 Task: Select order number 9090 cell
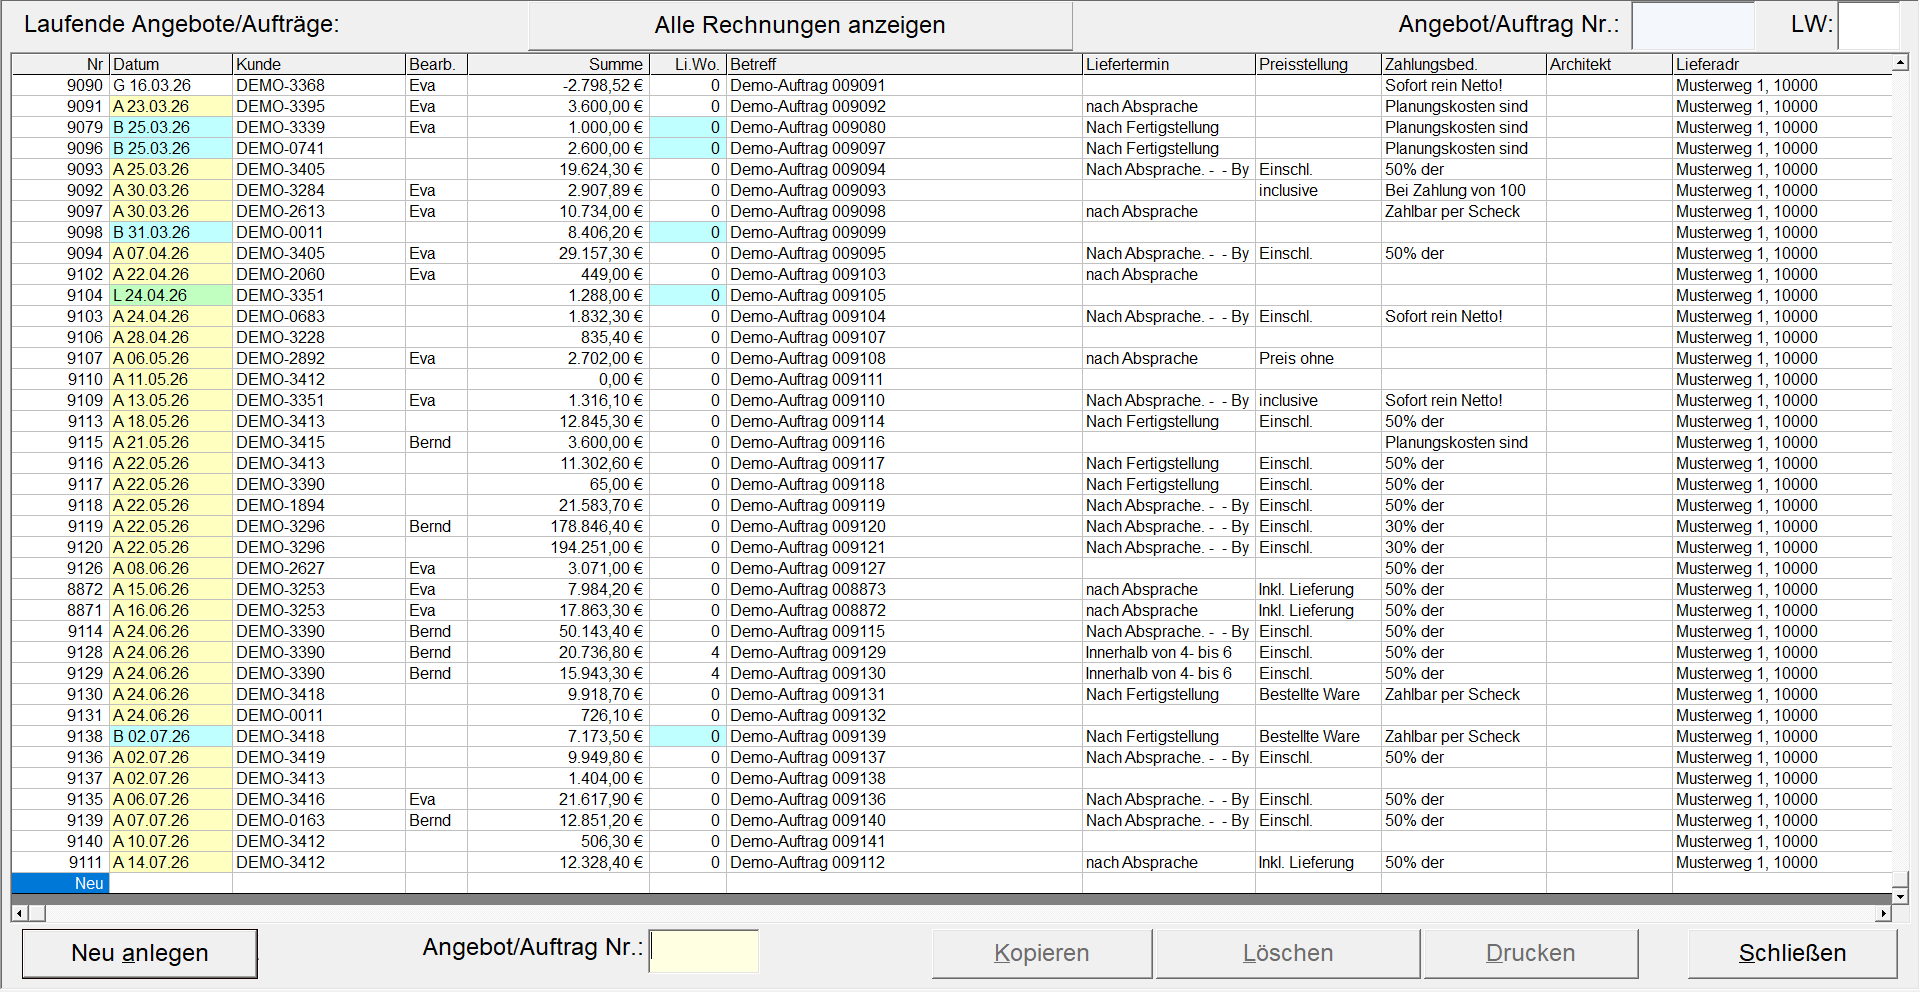coord(60,86)
